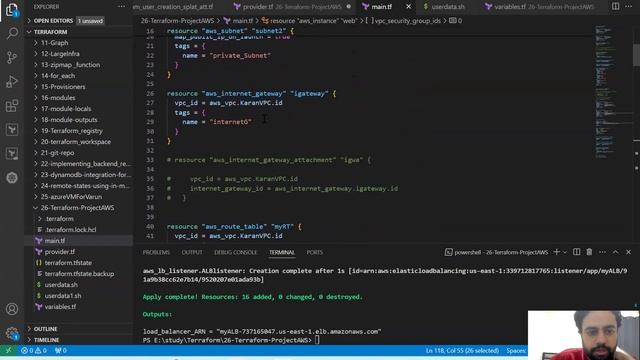Open terraform.tfstate.backup file
Image resolution: width=640 pixels, height=360 pixels.
point(79,274)
